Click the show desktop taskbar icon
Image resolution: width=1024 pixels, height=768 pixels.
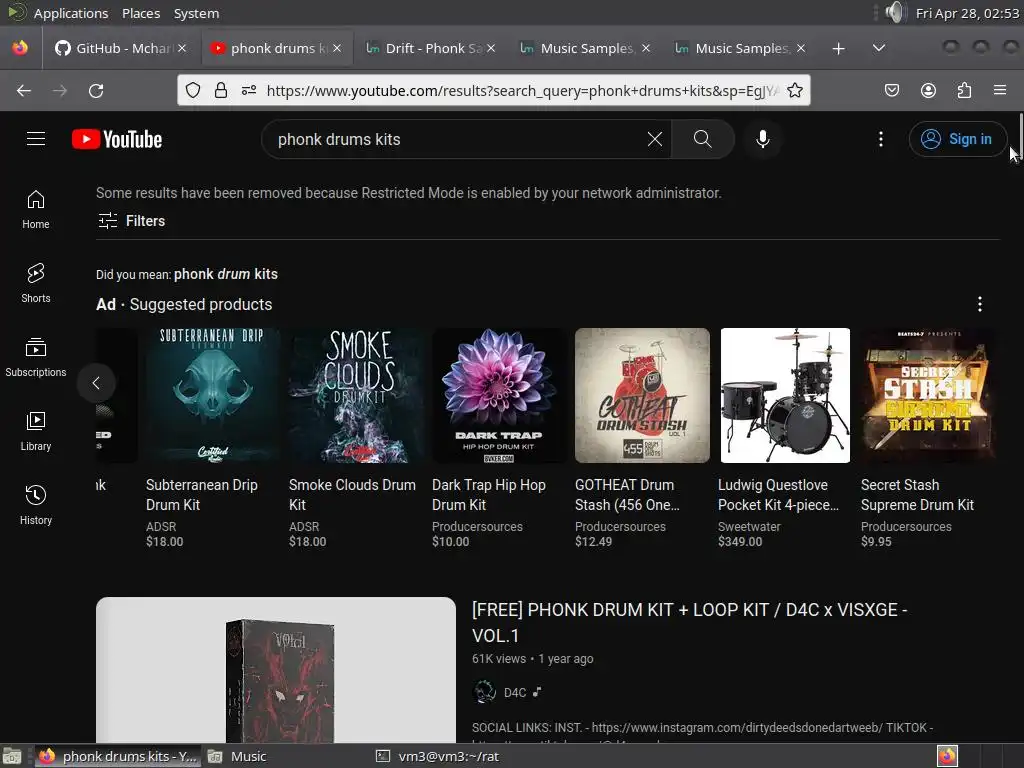click(12, 756)
